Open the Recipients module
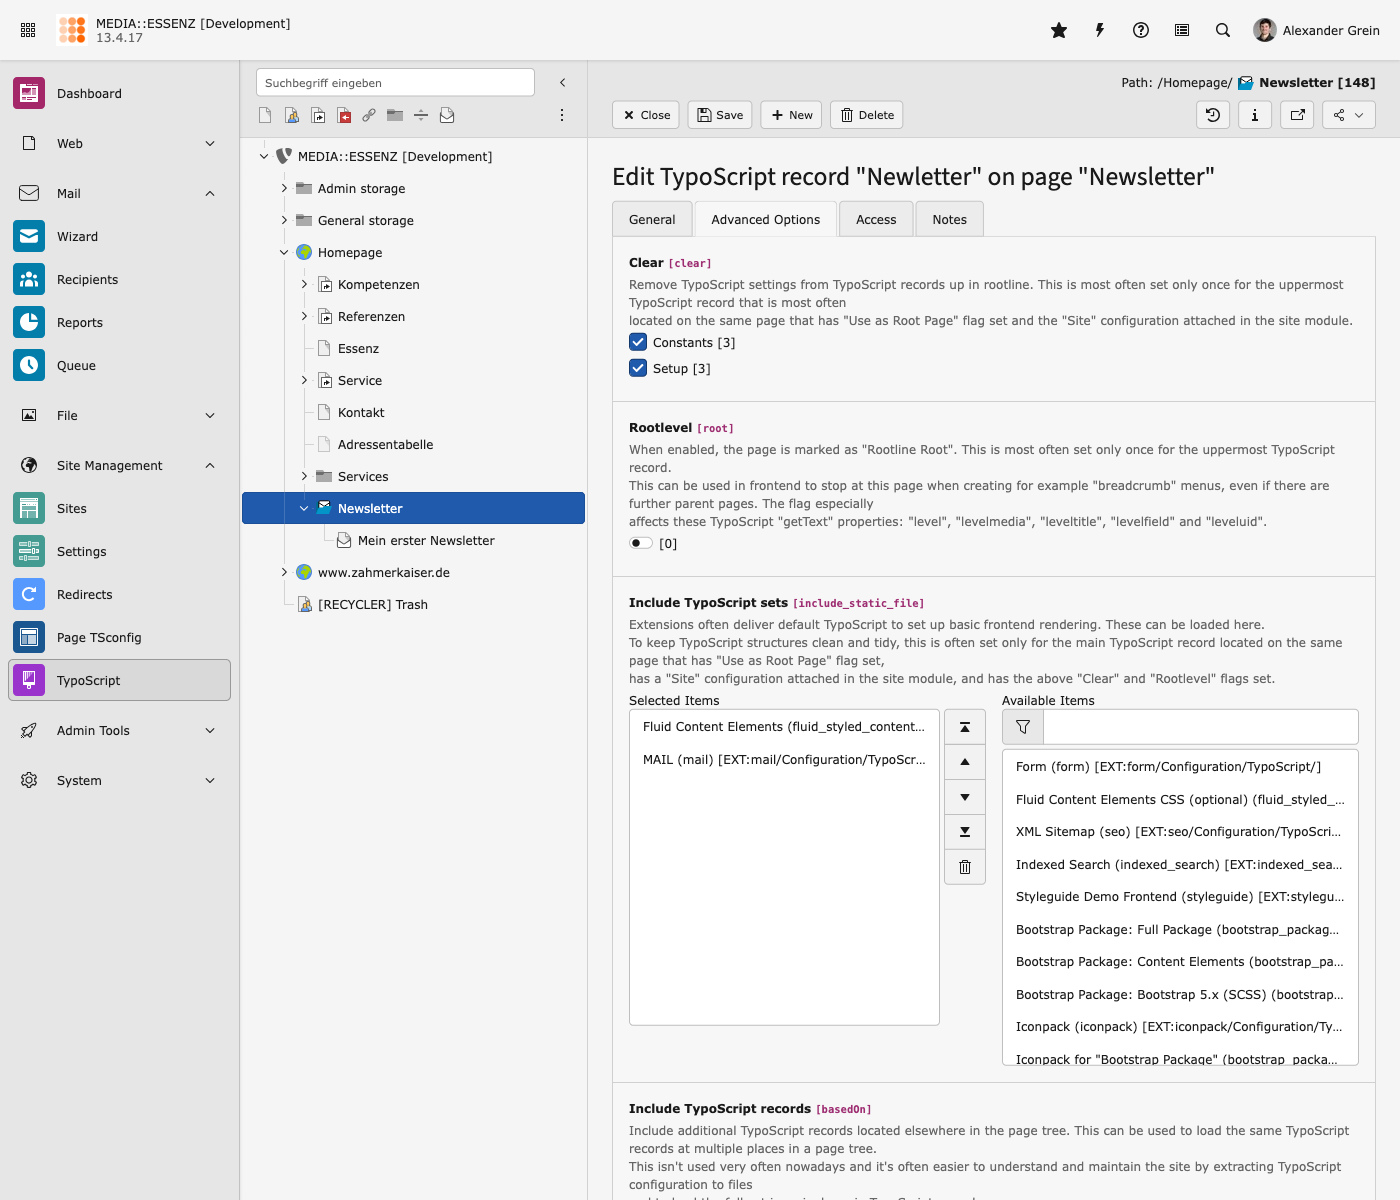The width and height of the screenshot is (1400, 1200). (119, 279)
